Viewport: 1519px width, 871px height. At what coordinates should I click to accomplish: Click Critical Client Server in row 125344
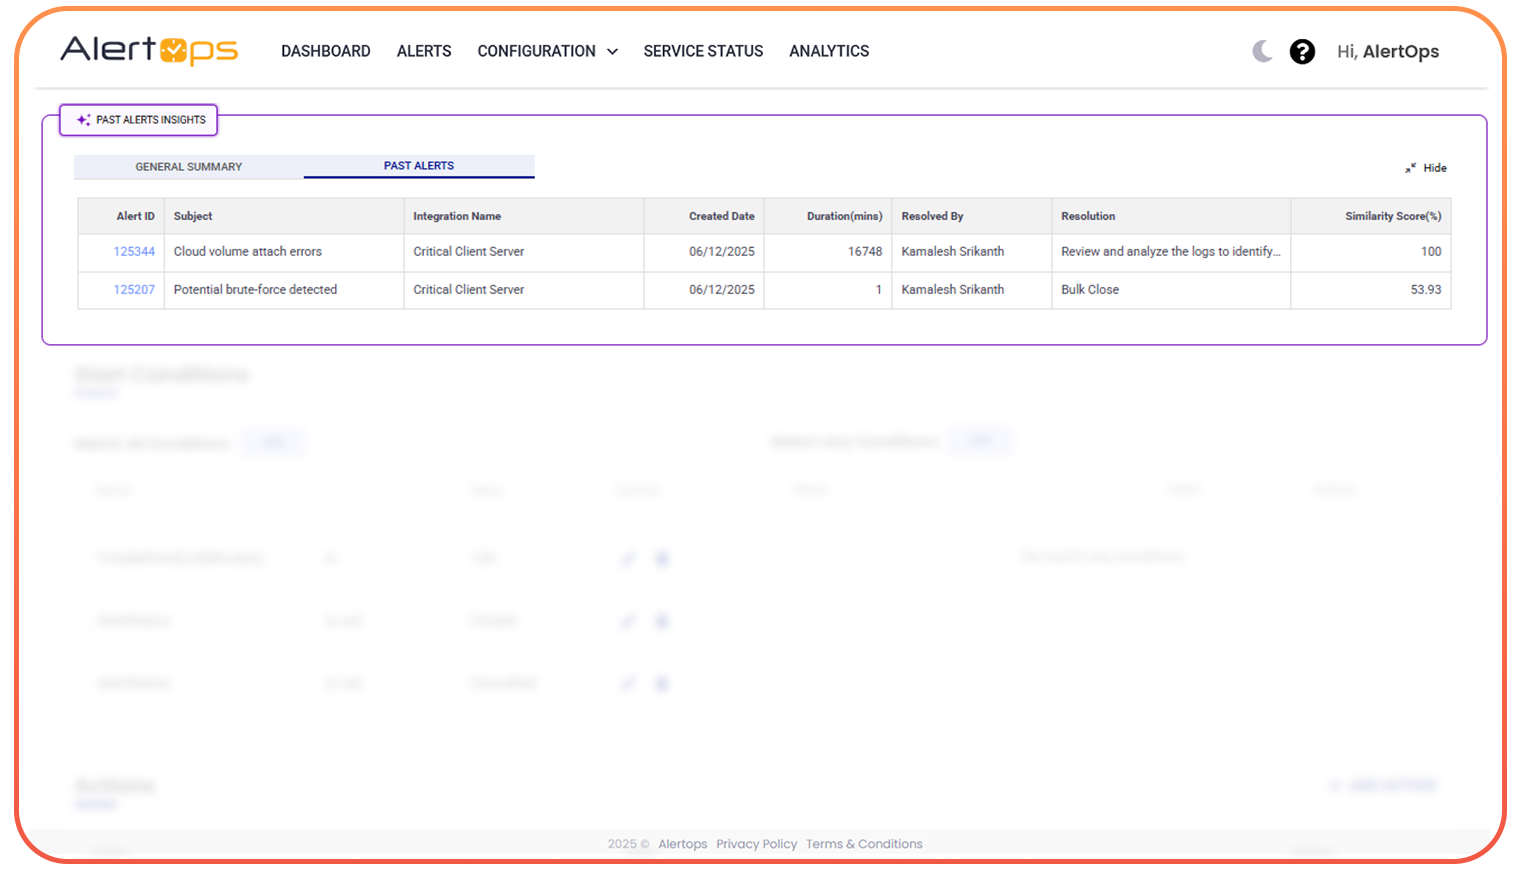coord(469,252)
